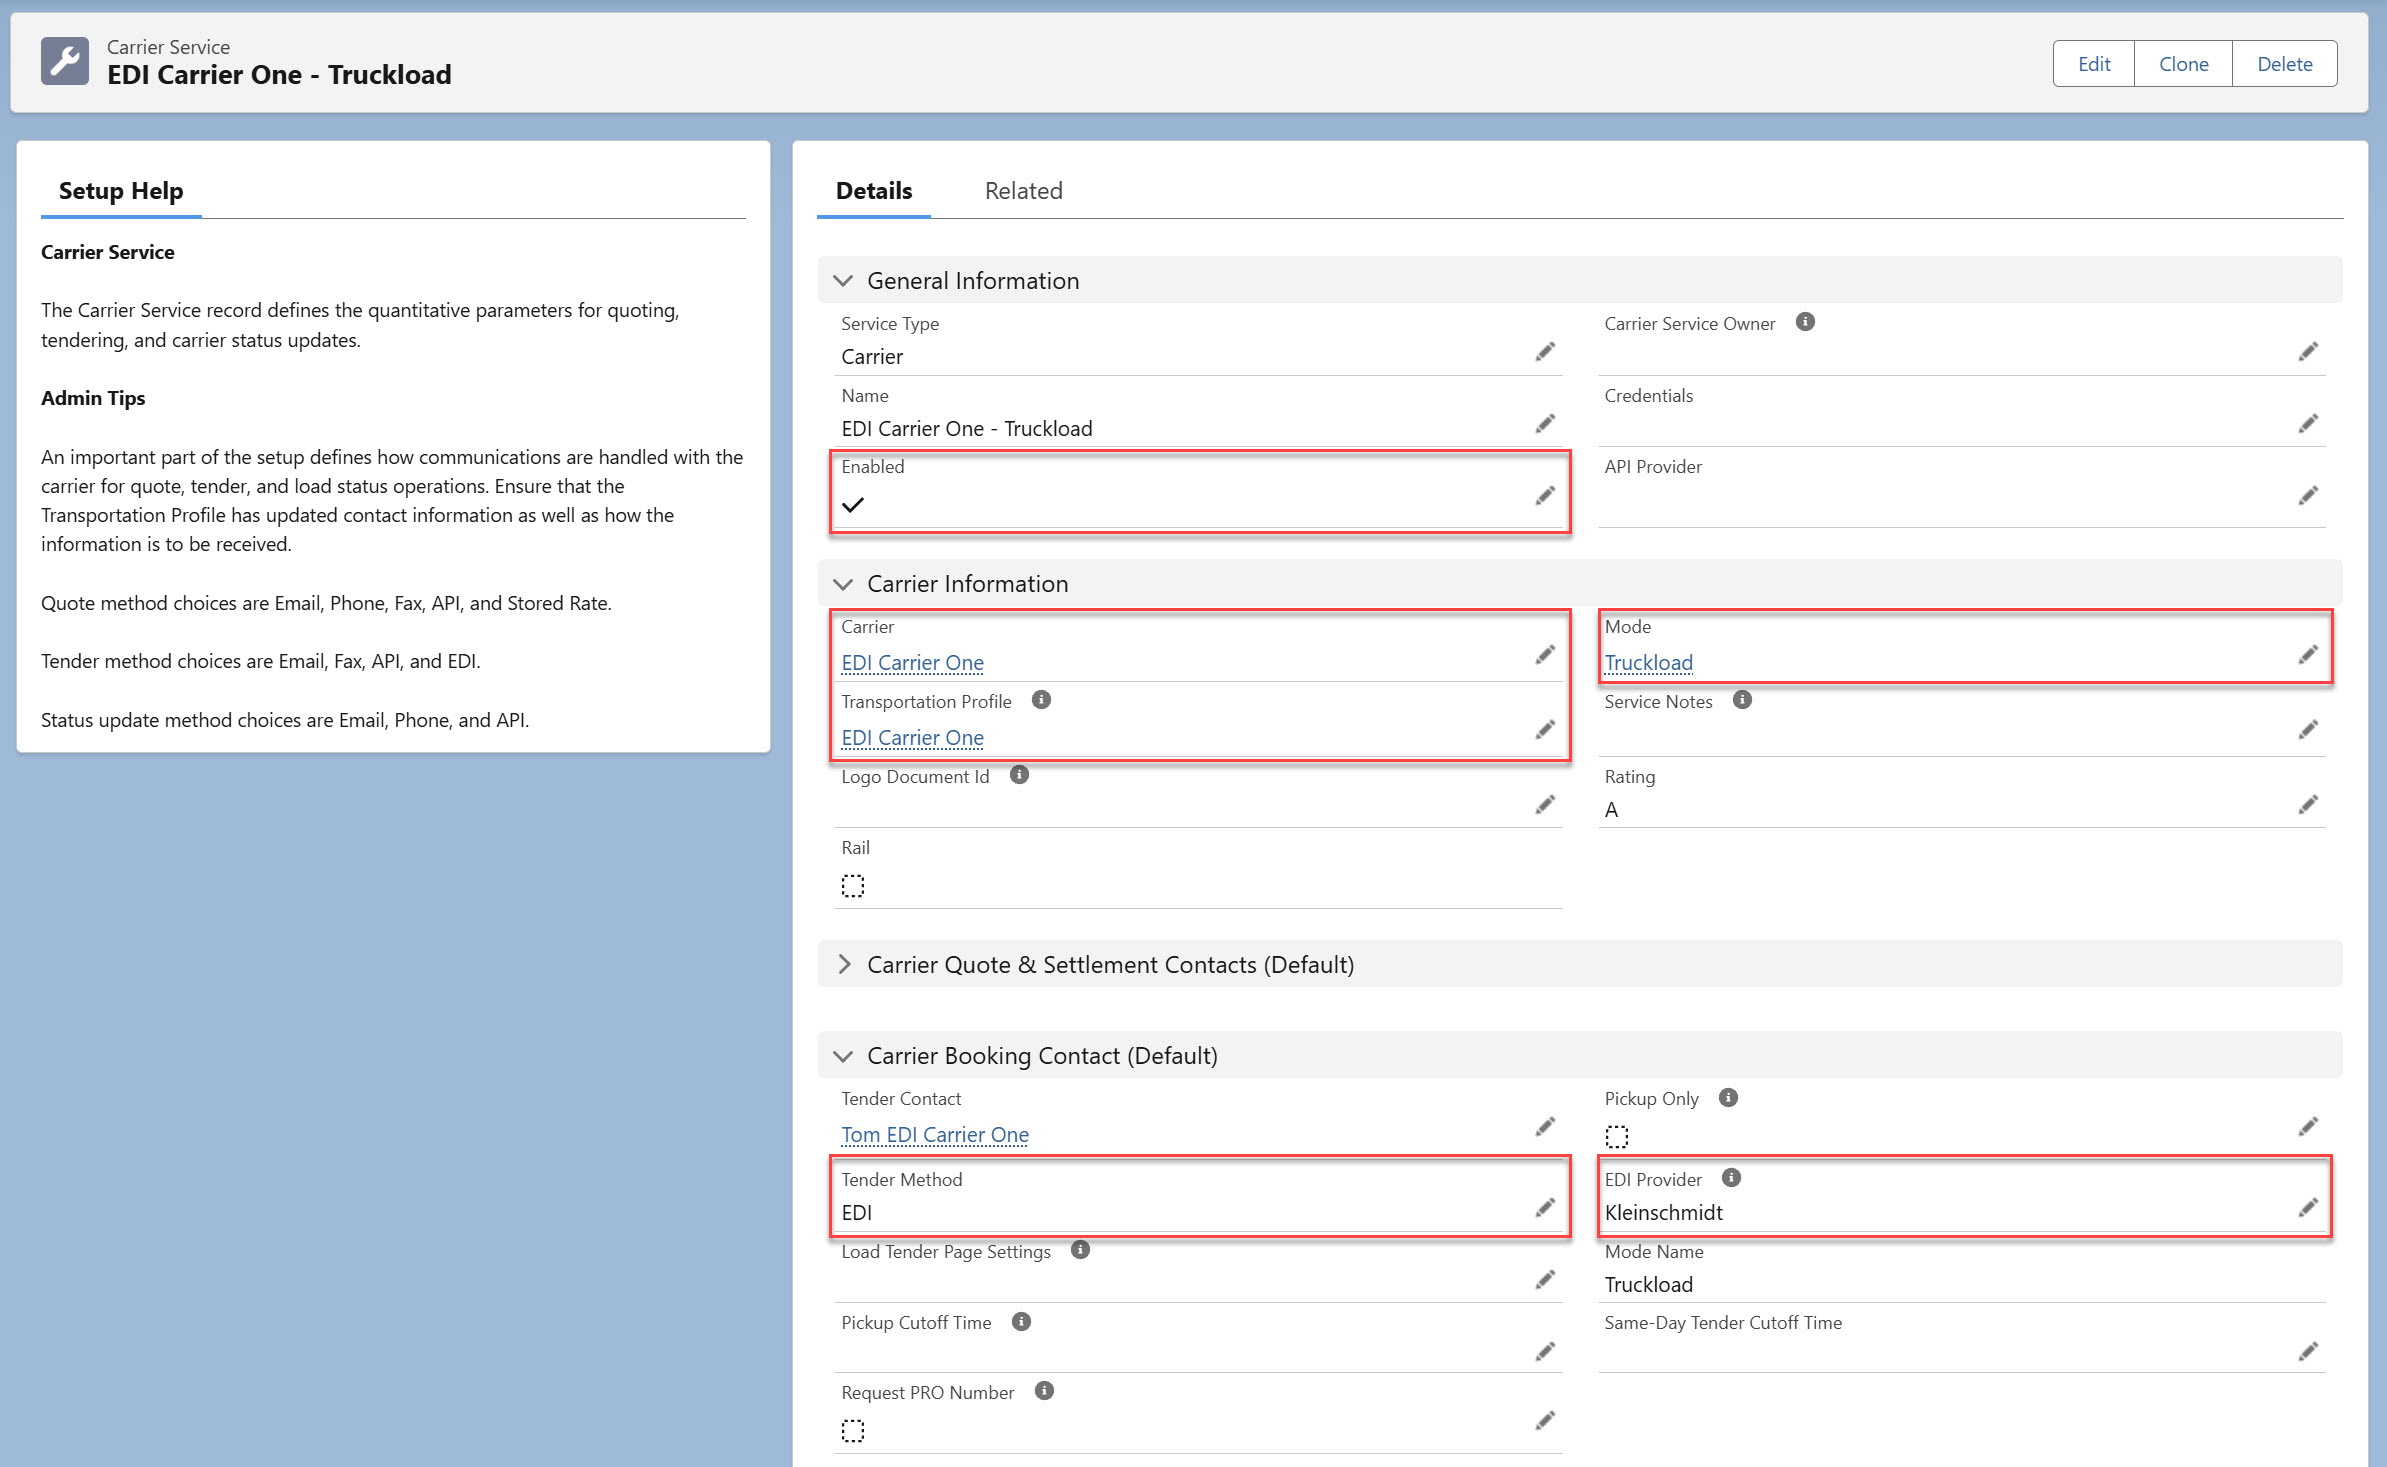Open the EDI Carrier One carrier link

pos(912,663)
